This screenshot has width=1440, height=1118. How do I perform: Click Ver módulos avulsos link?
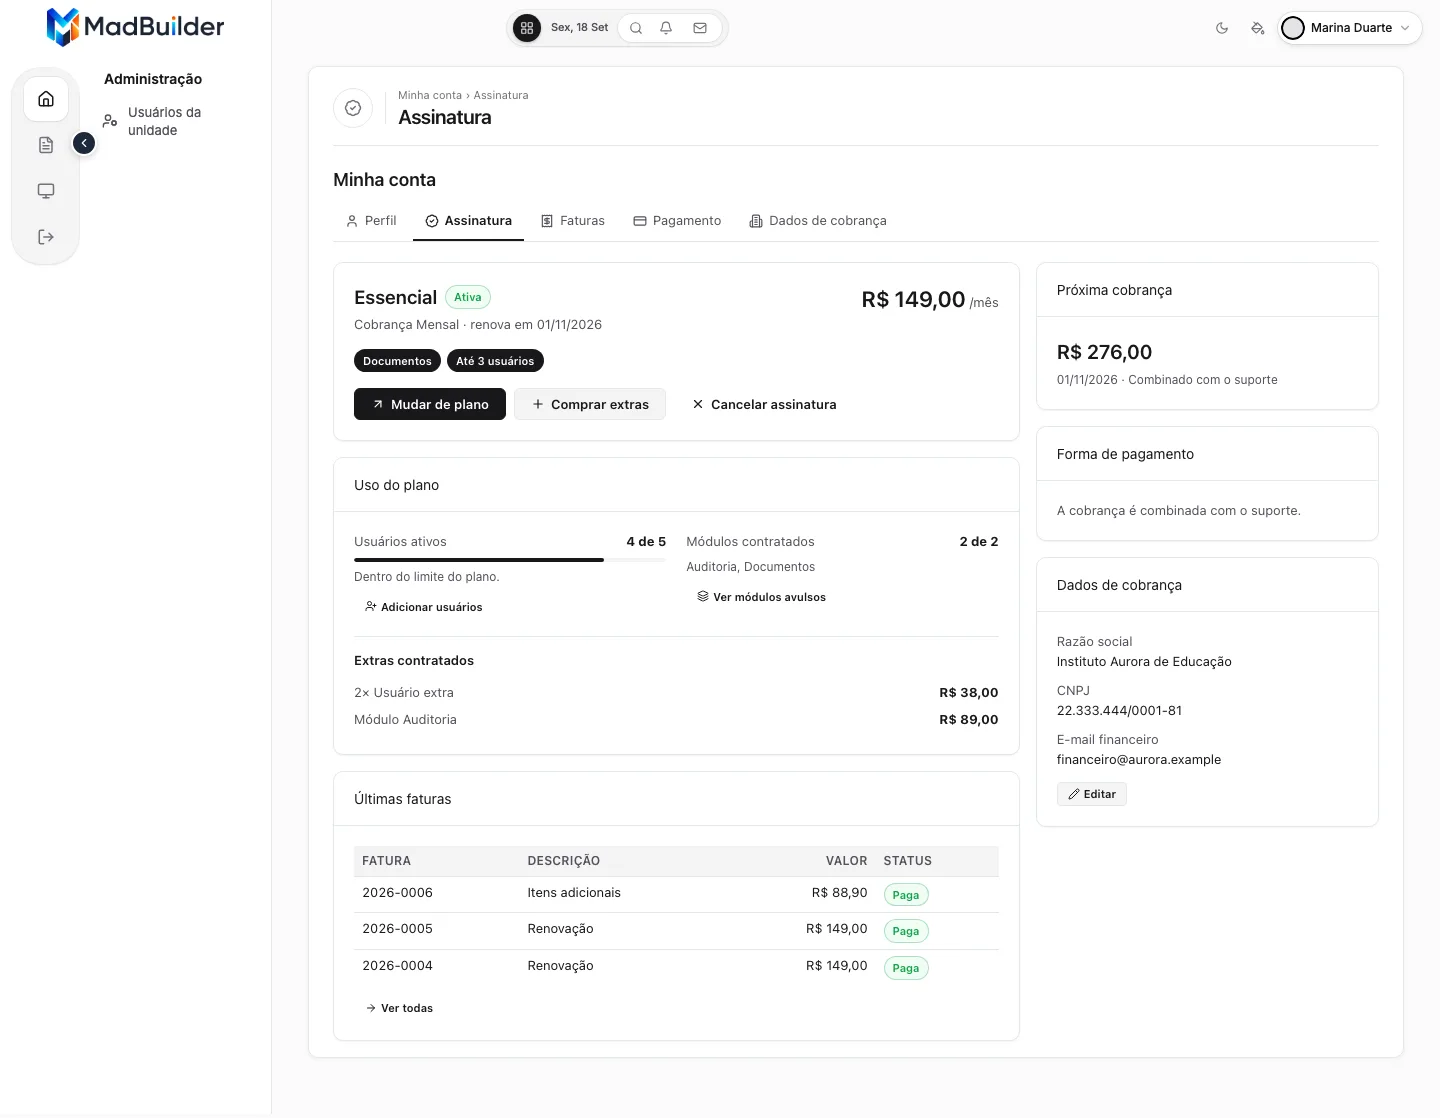click(762, 597)
